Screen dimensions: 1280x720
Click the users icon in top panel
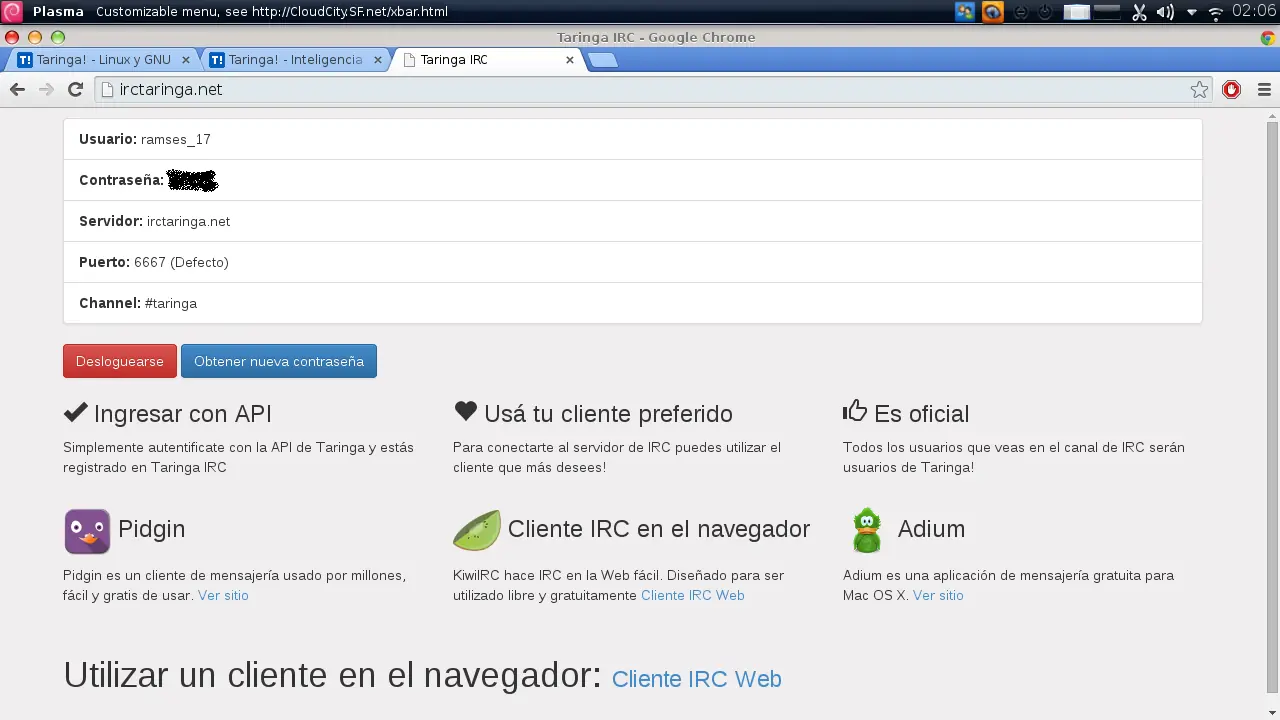point(965,12)
